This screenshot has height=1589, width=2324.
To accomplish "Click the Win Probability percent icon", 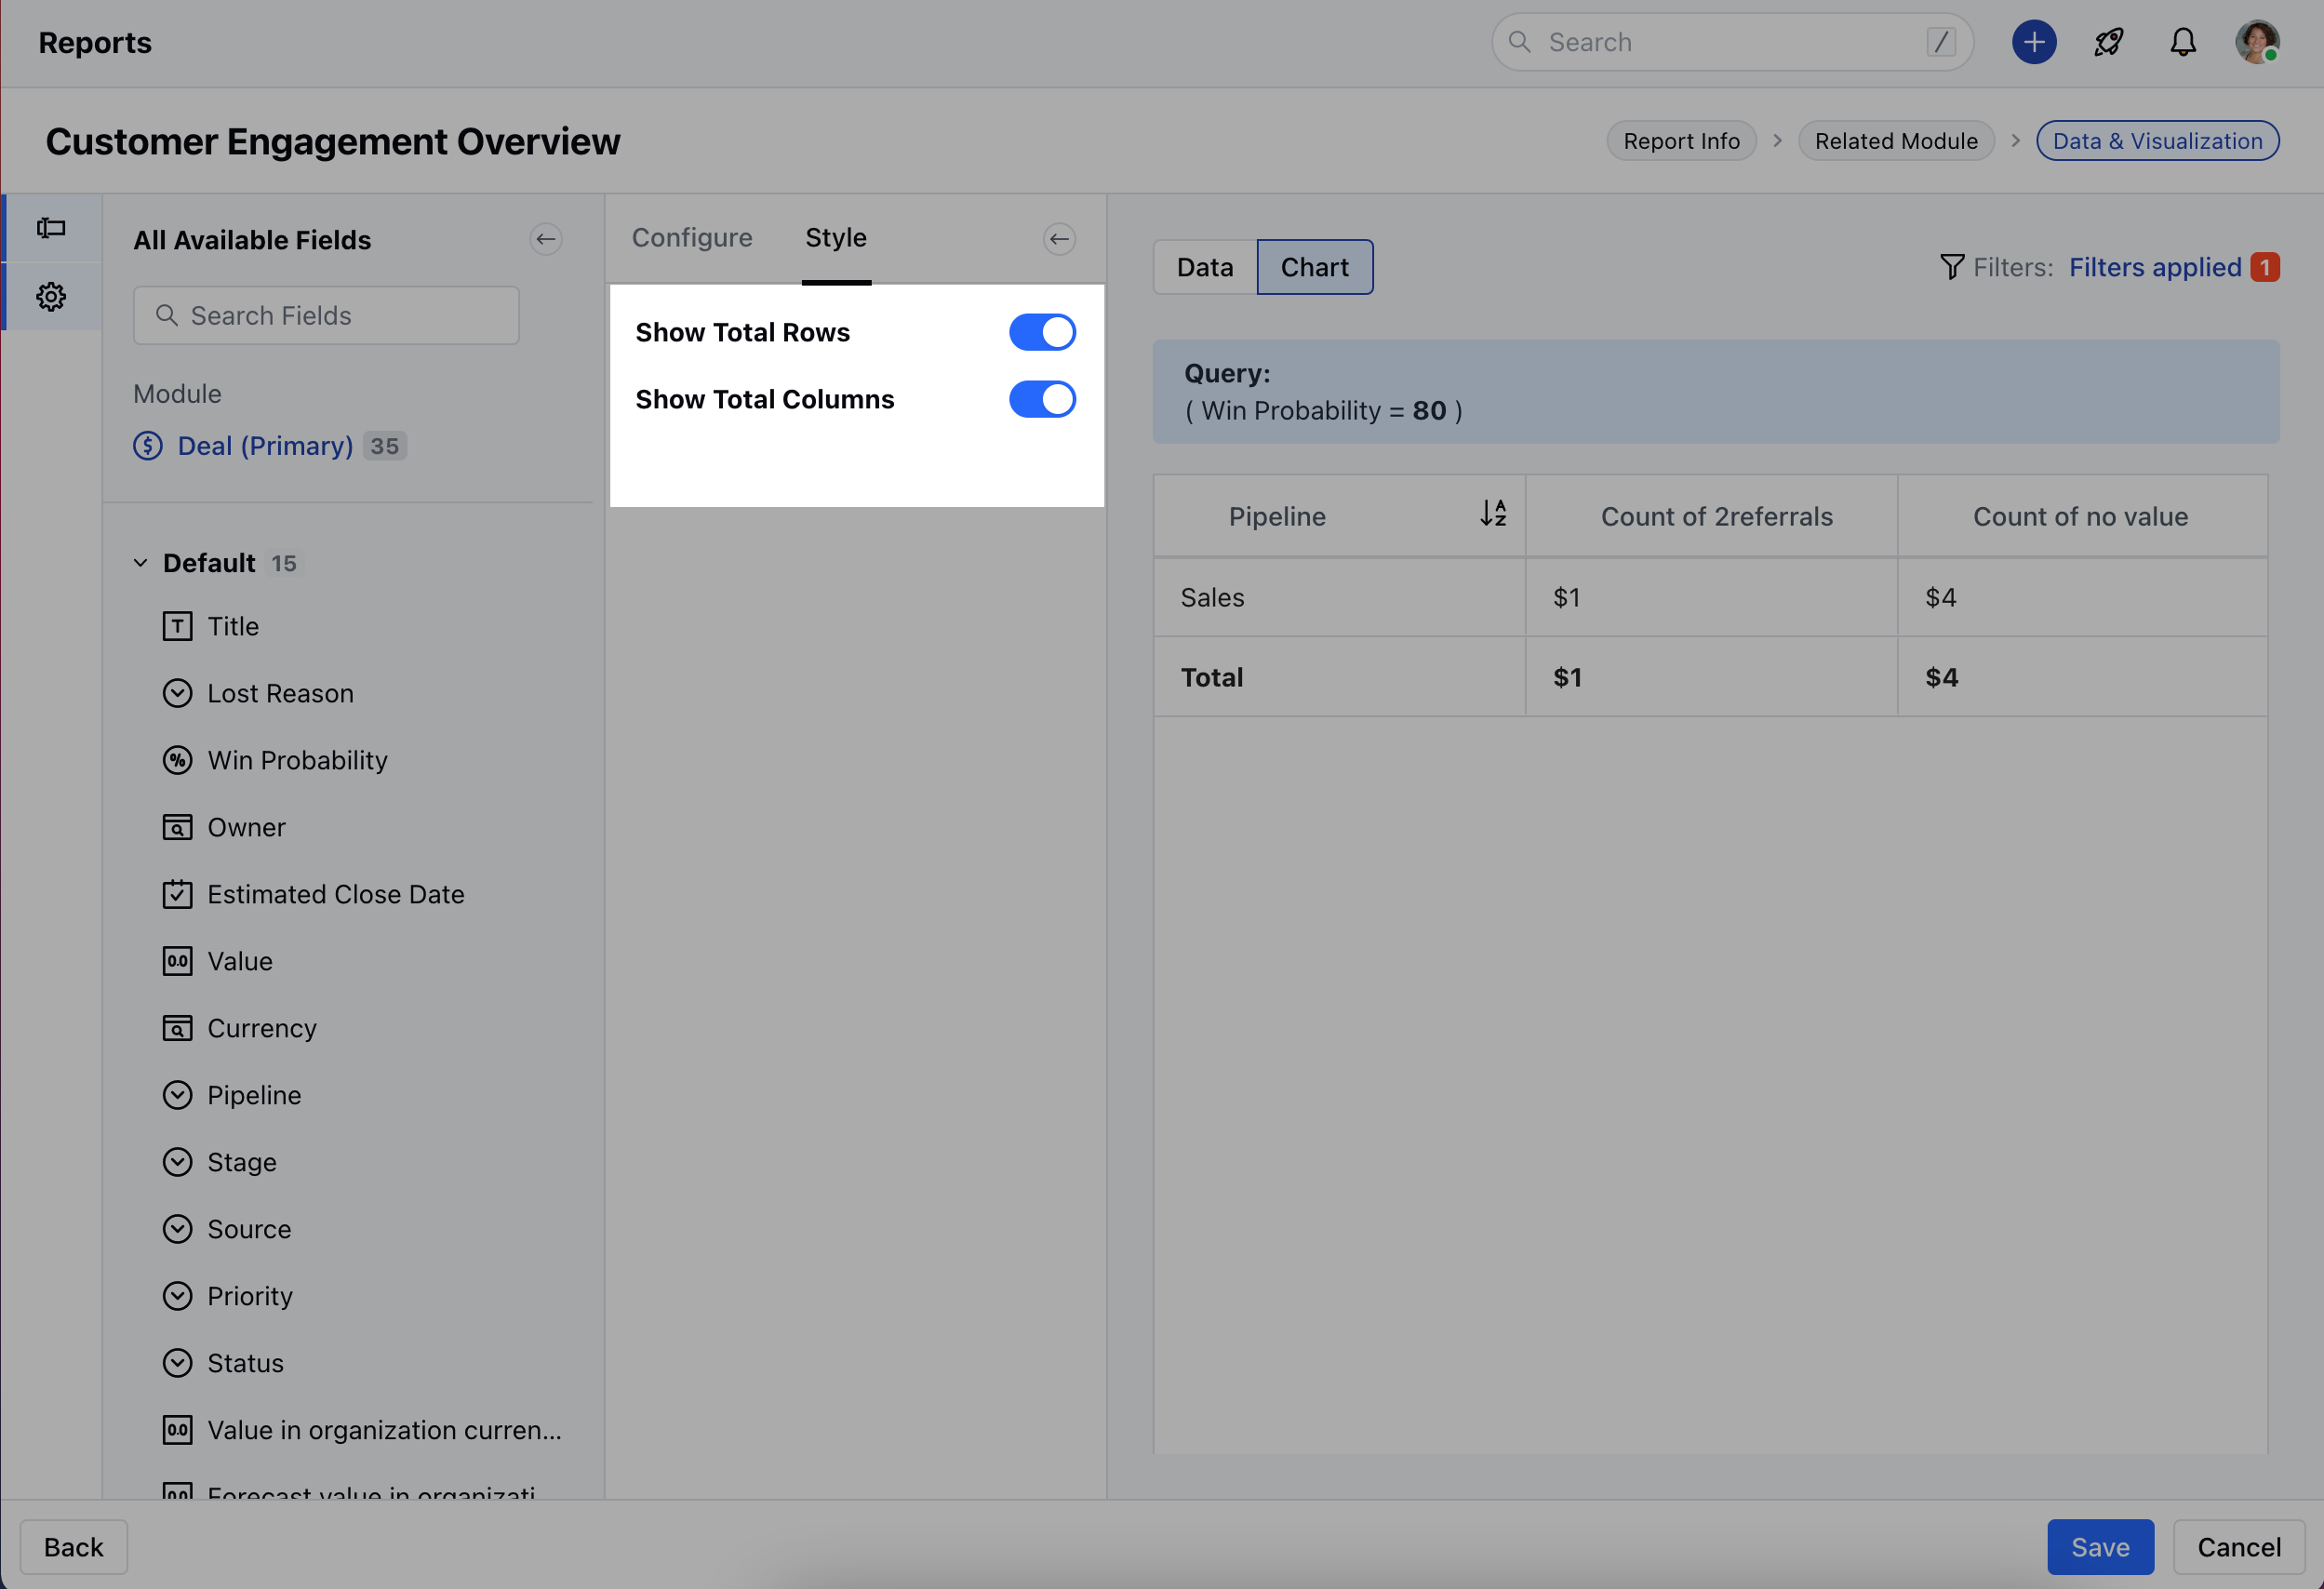I will pos(177,760).
